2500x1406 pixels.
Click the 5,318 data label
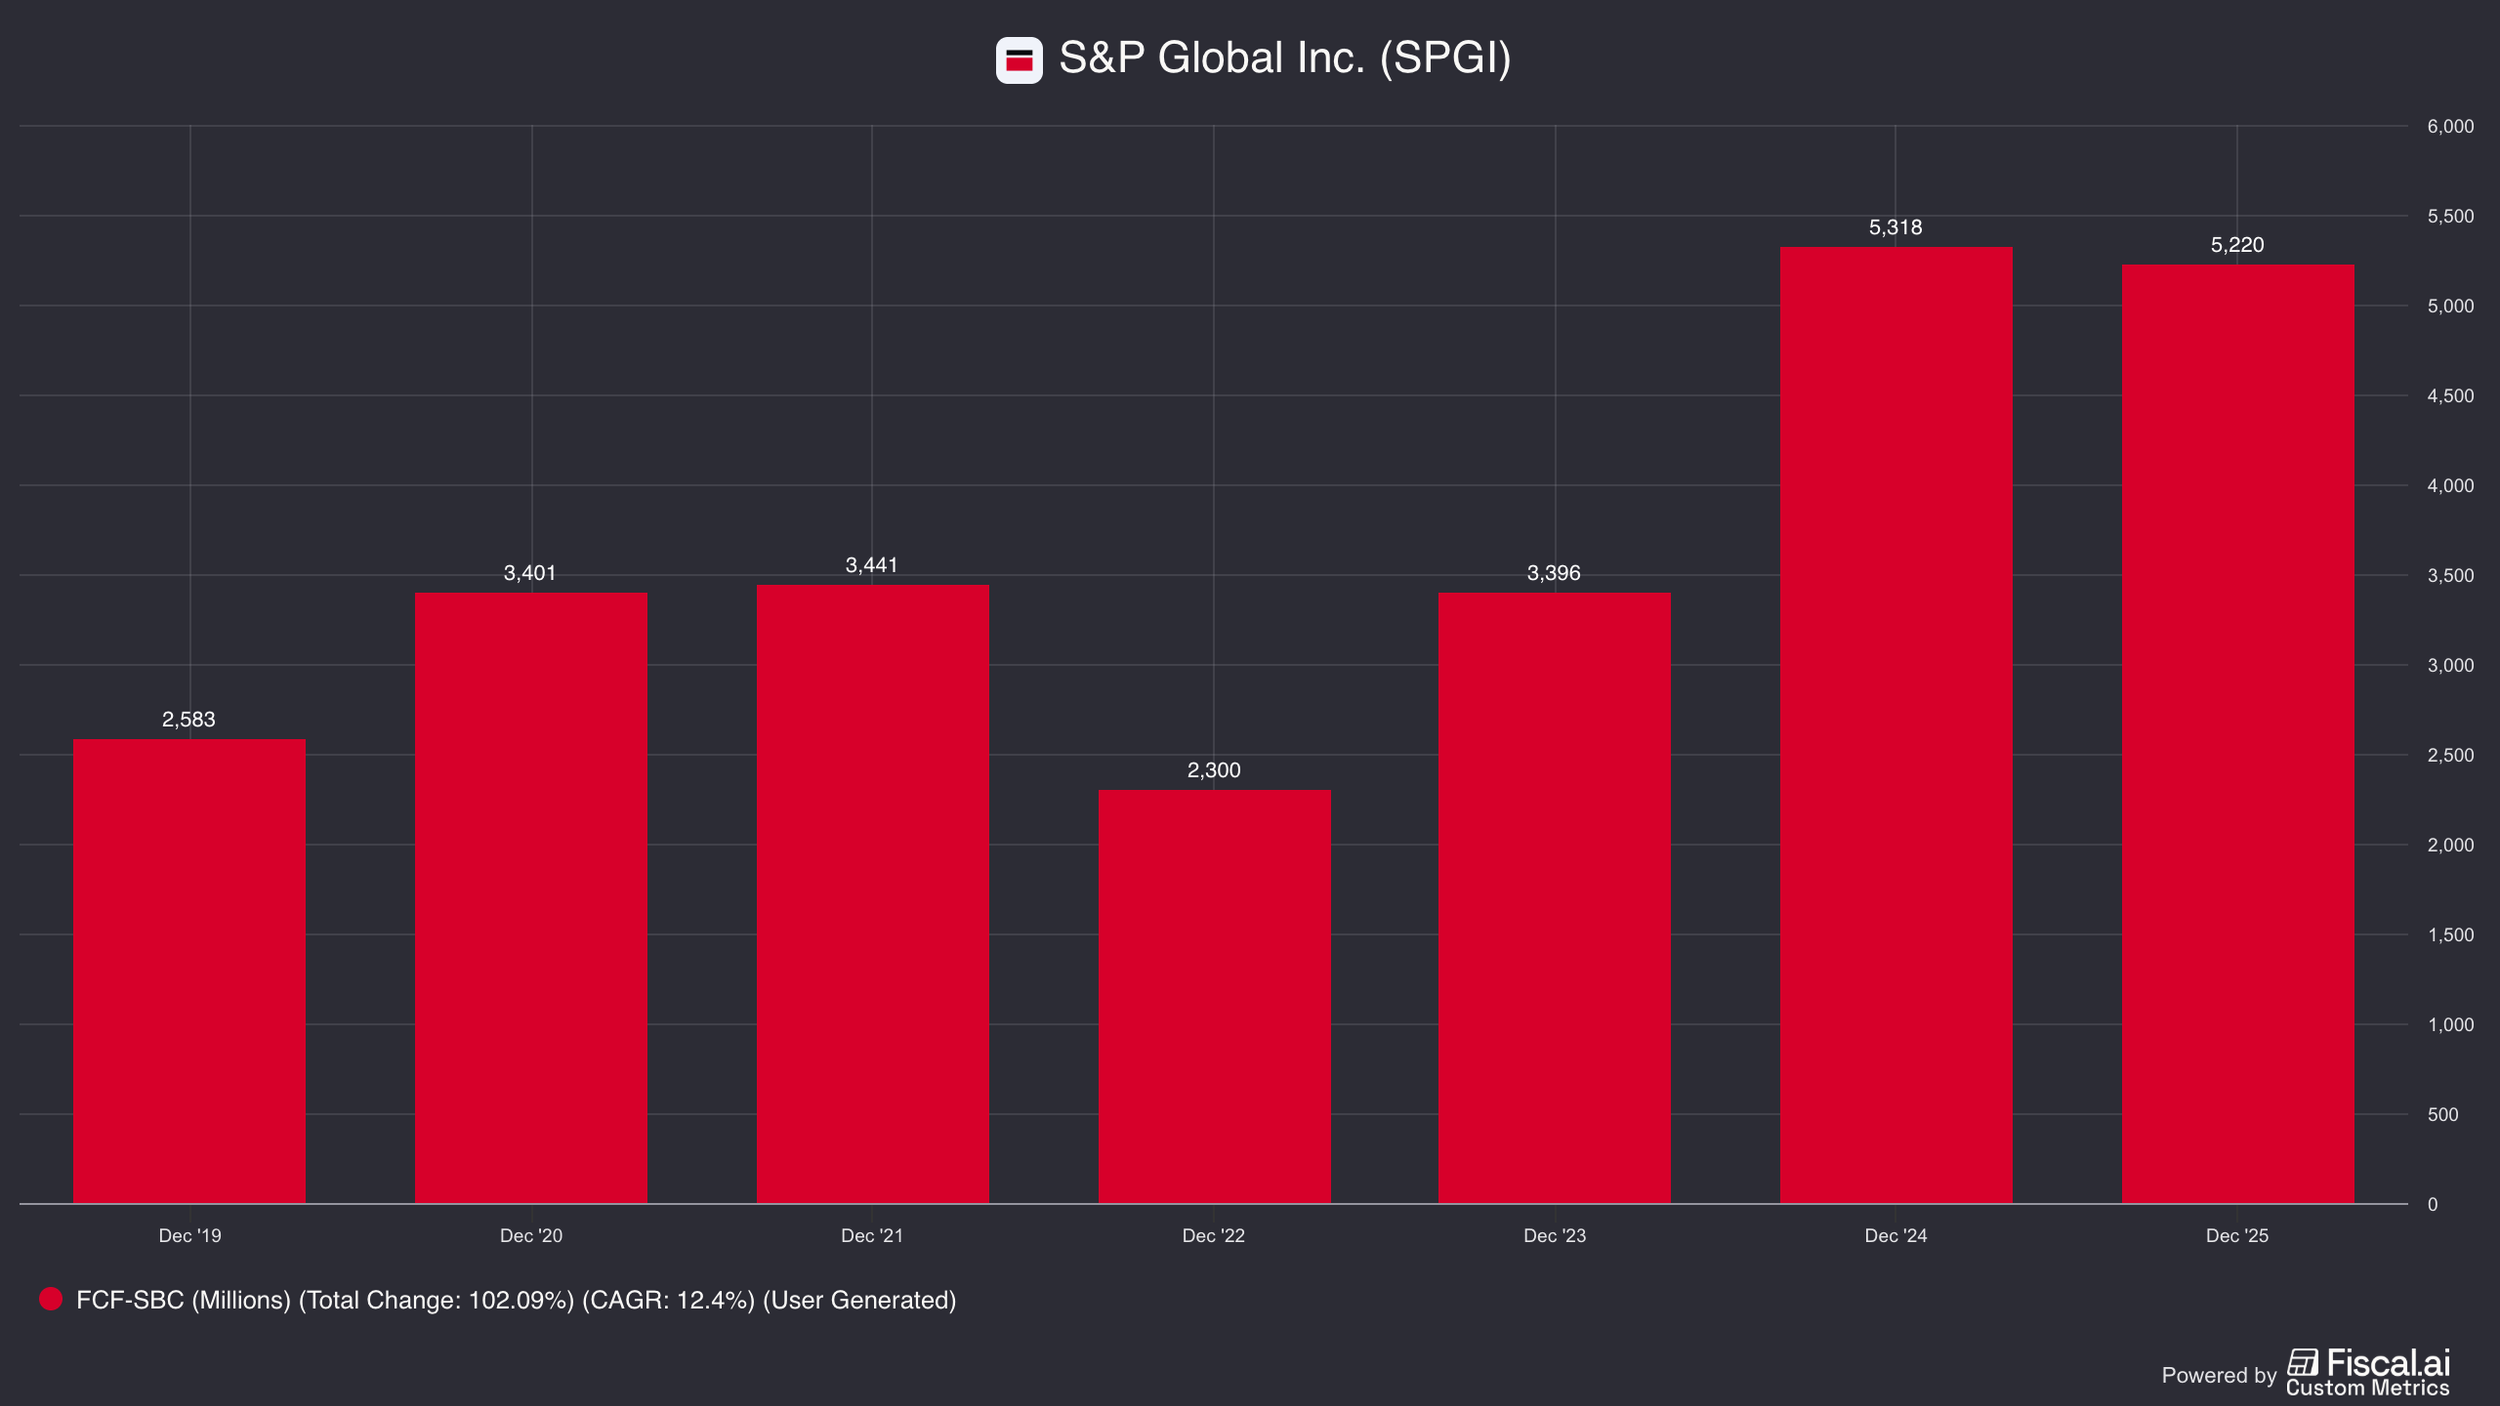pos(1895,227)
